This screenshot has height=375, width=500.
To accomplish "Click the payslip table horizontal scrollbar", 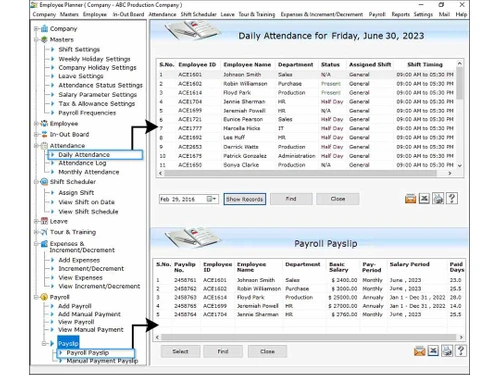I will (309, 337).
